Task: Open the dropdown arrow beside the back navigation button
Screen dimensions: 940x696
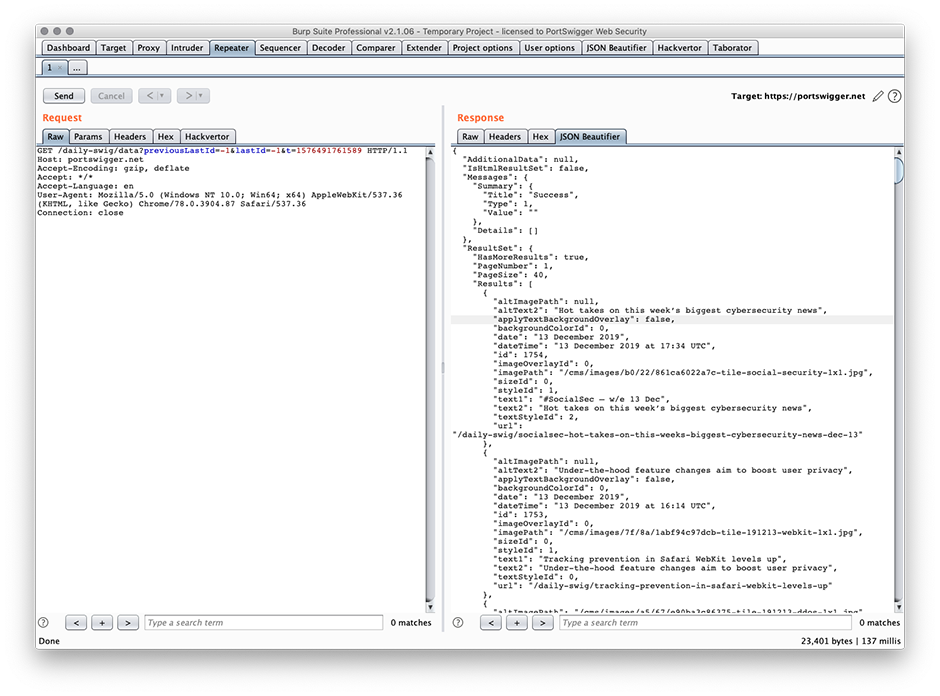Action: pos(162,96)
